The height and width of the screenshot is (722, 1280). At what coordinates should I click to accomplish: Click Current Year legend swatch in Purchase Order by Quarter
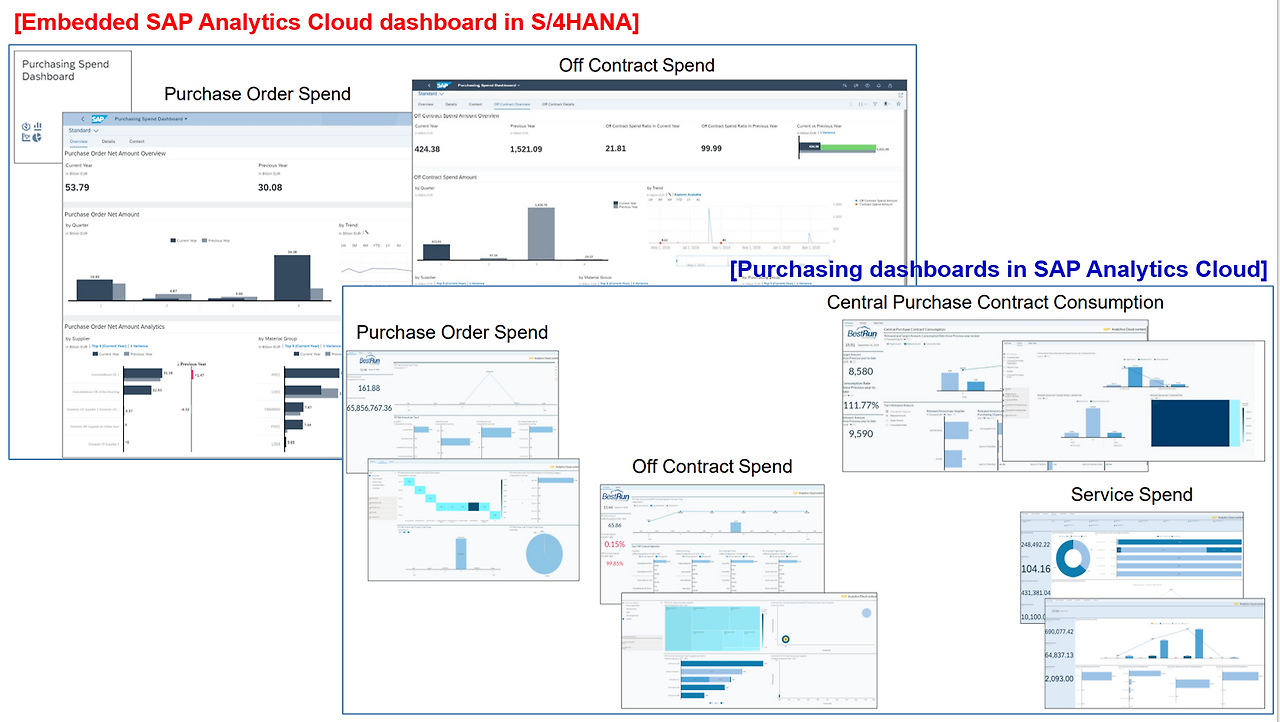(174, 240)
